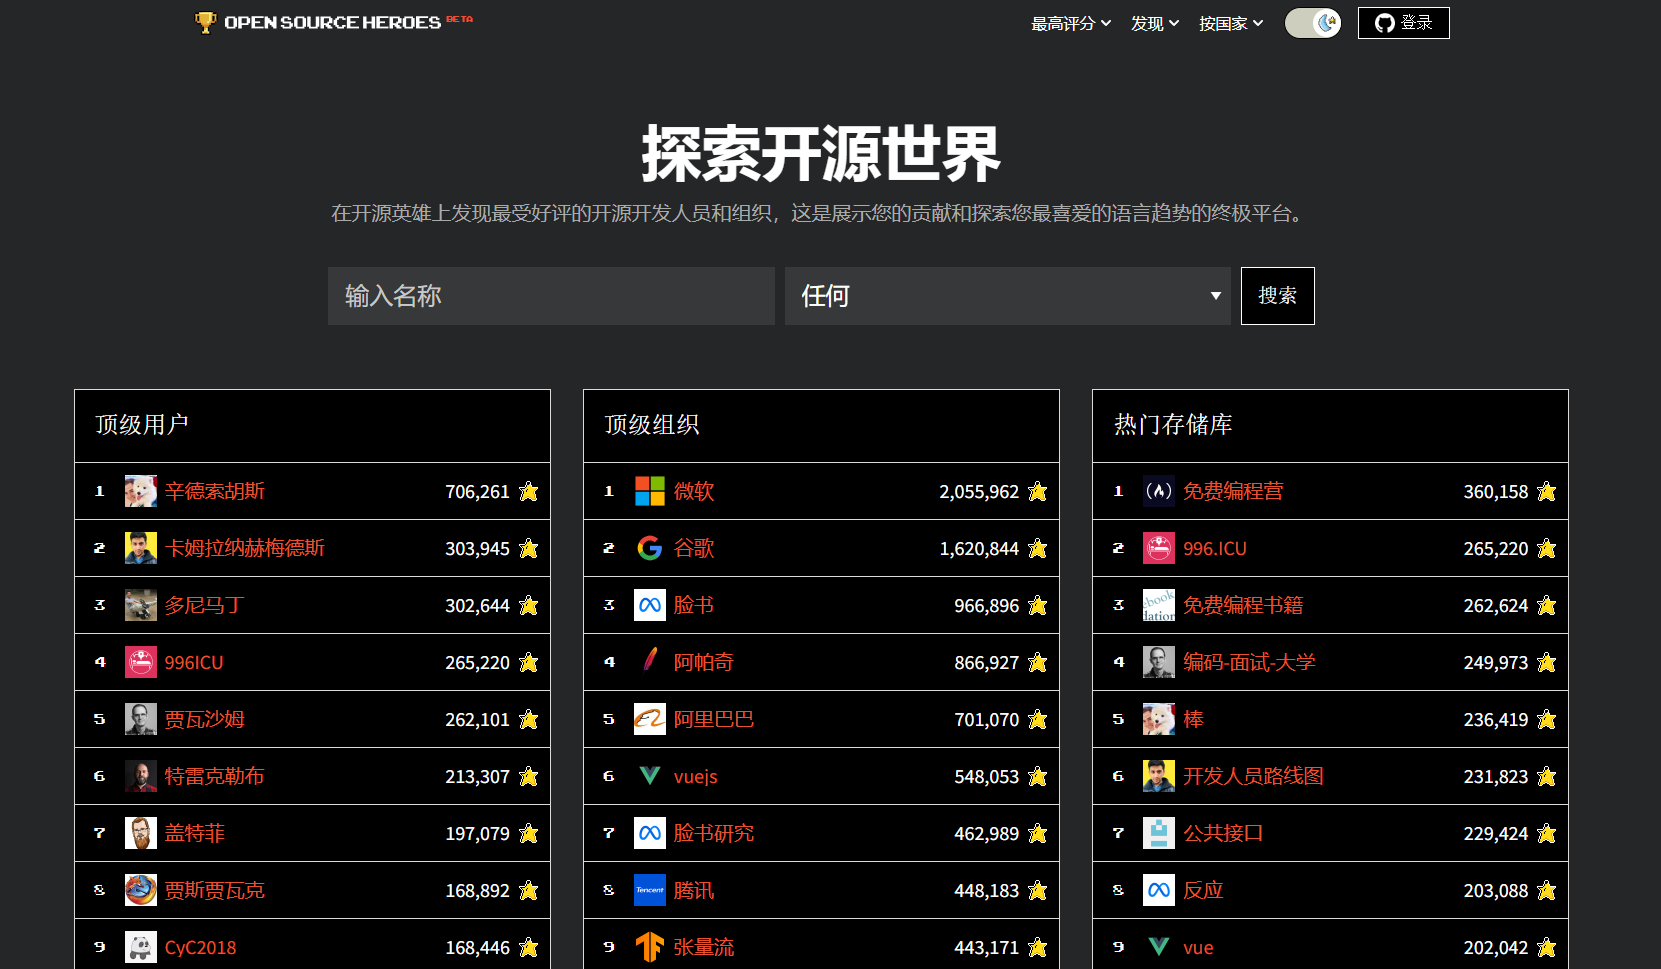
Task: Click the Open Source Heroes trophy logo
Action: tap(333, 22)
